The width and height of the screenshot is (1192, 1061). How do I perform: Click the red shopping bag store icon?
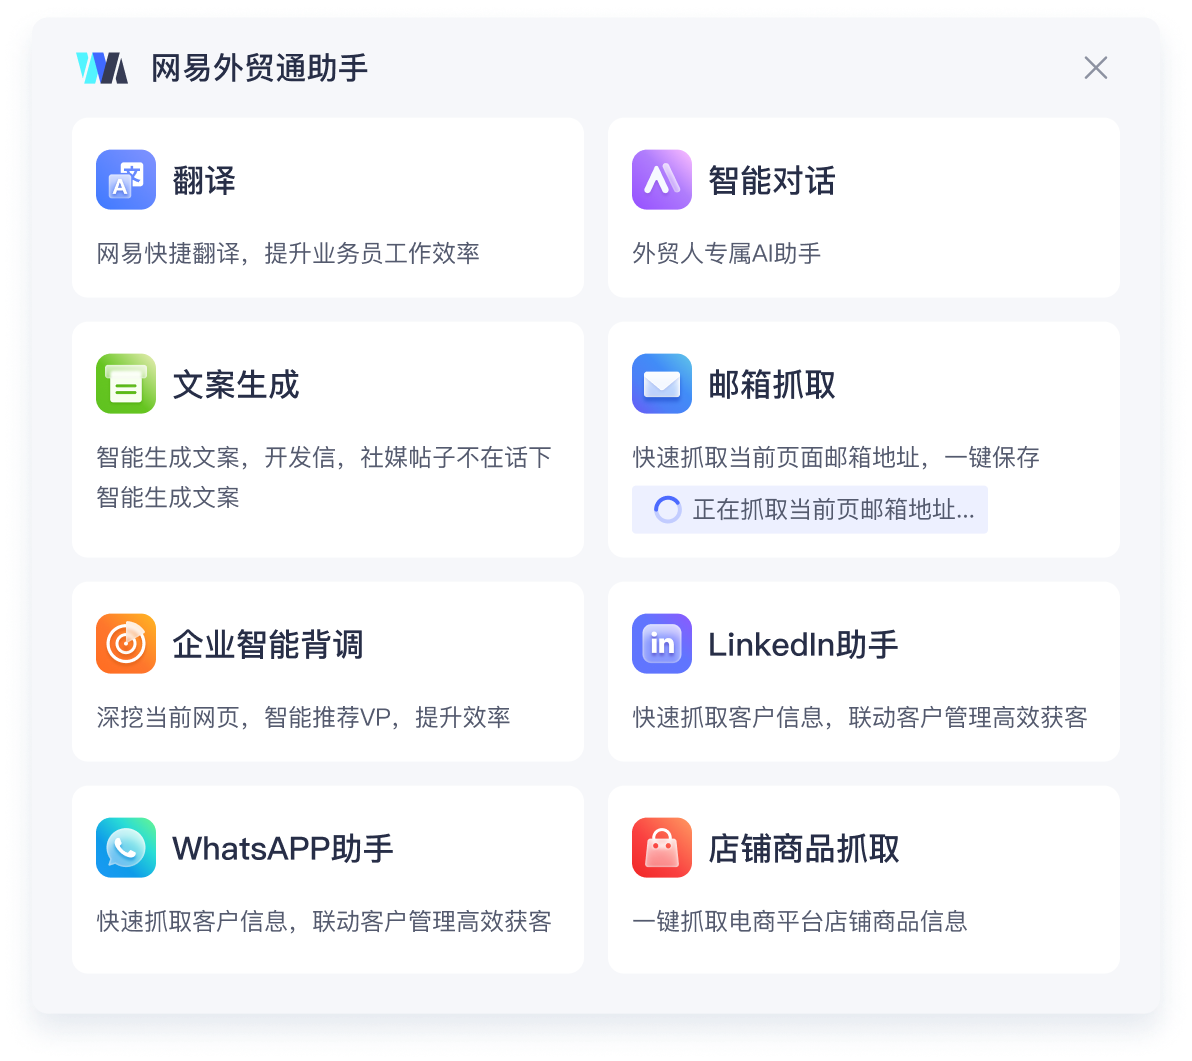(662, 848)
